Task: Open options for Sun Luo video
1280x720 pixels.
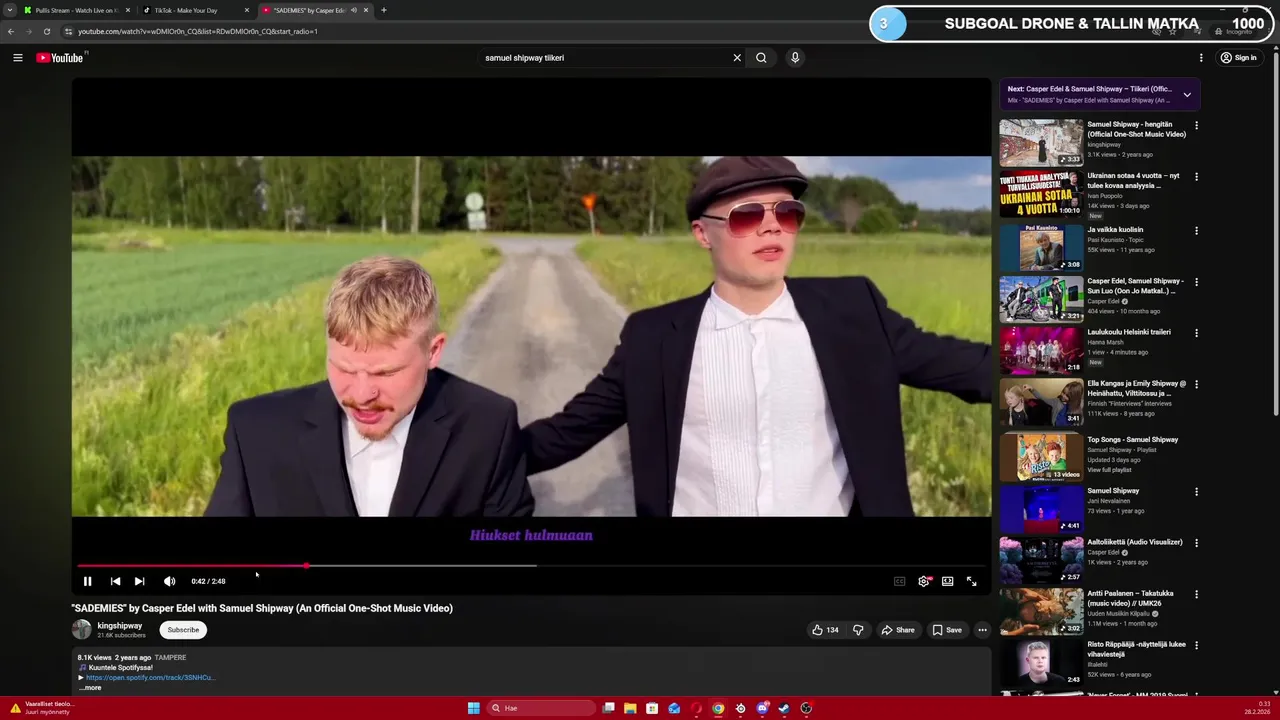Action: [x=1196, y=282]
